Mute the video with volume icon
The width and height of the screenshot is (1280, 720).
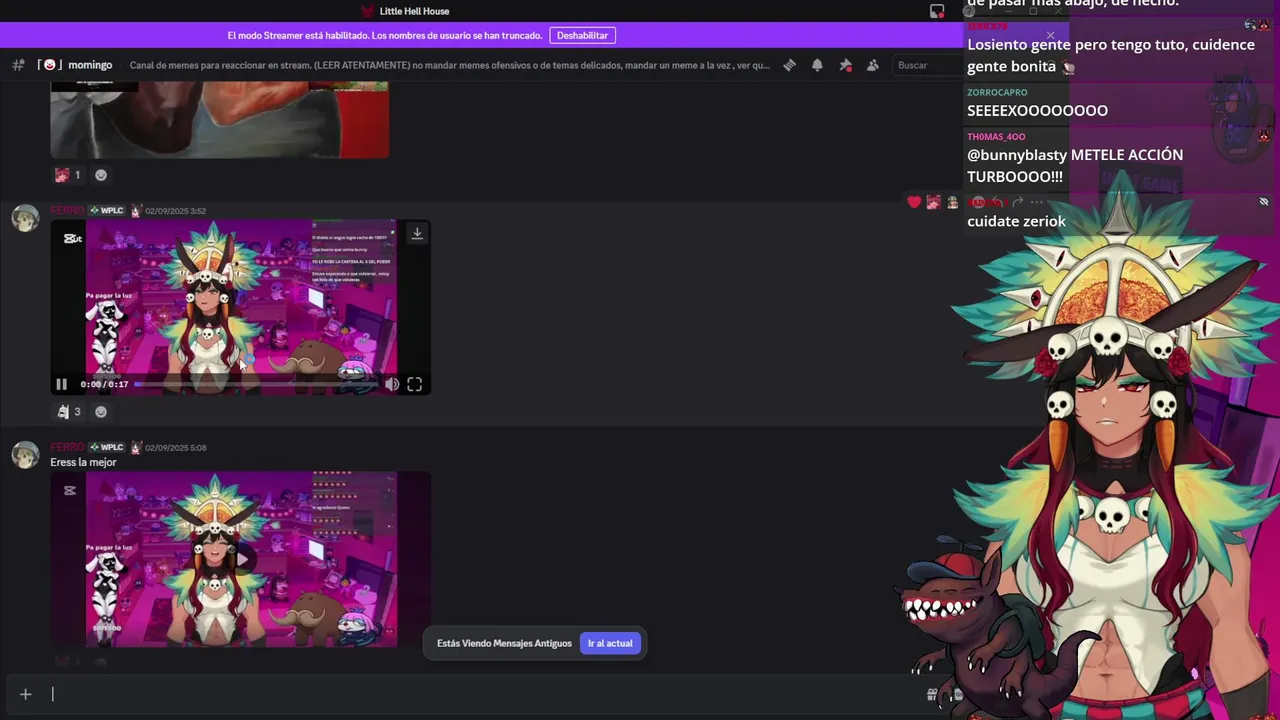coord(392,384)
